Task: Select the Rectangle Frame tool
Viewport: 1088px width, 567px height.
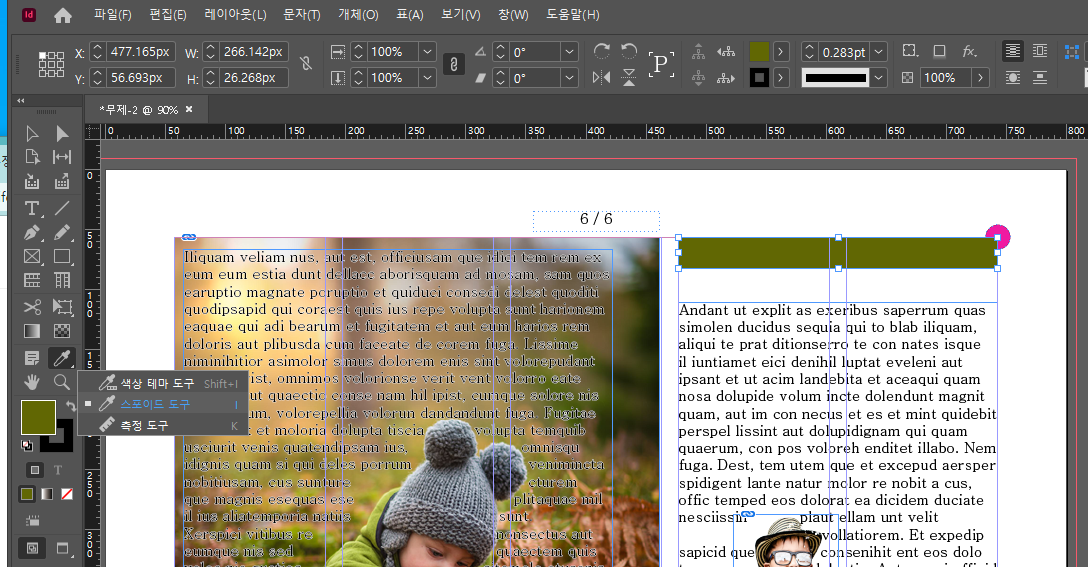Action: tap(32, 256)
